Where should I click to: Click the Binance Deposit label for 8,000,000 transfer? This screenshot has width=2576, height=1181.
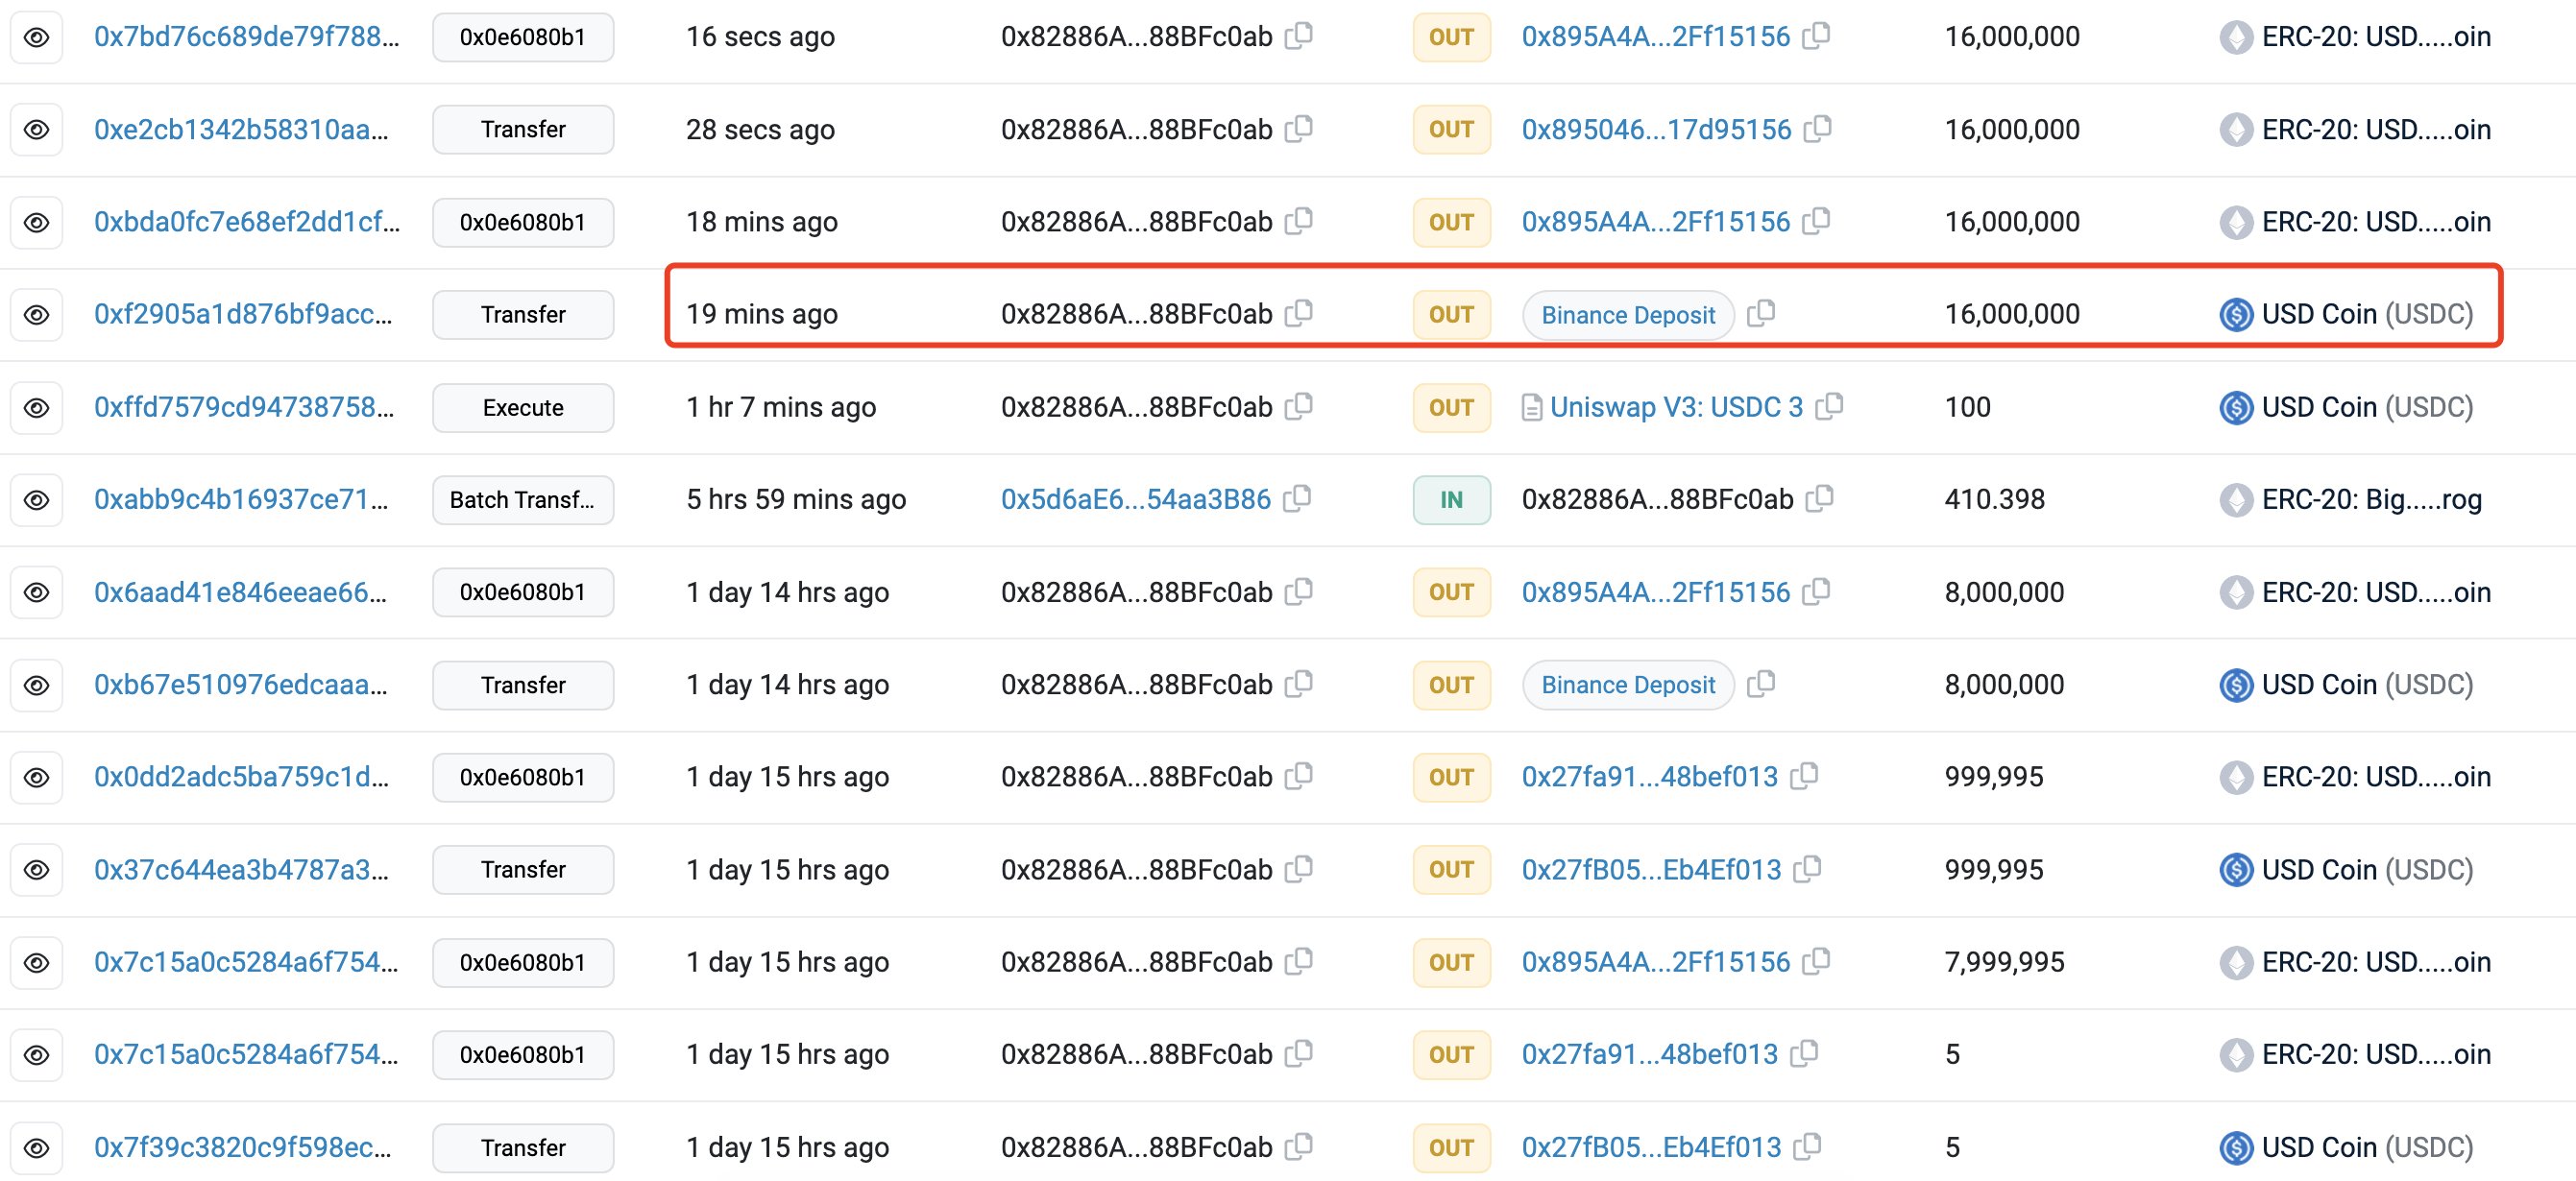pos(1627,685)
